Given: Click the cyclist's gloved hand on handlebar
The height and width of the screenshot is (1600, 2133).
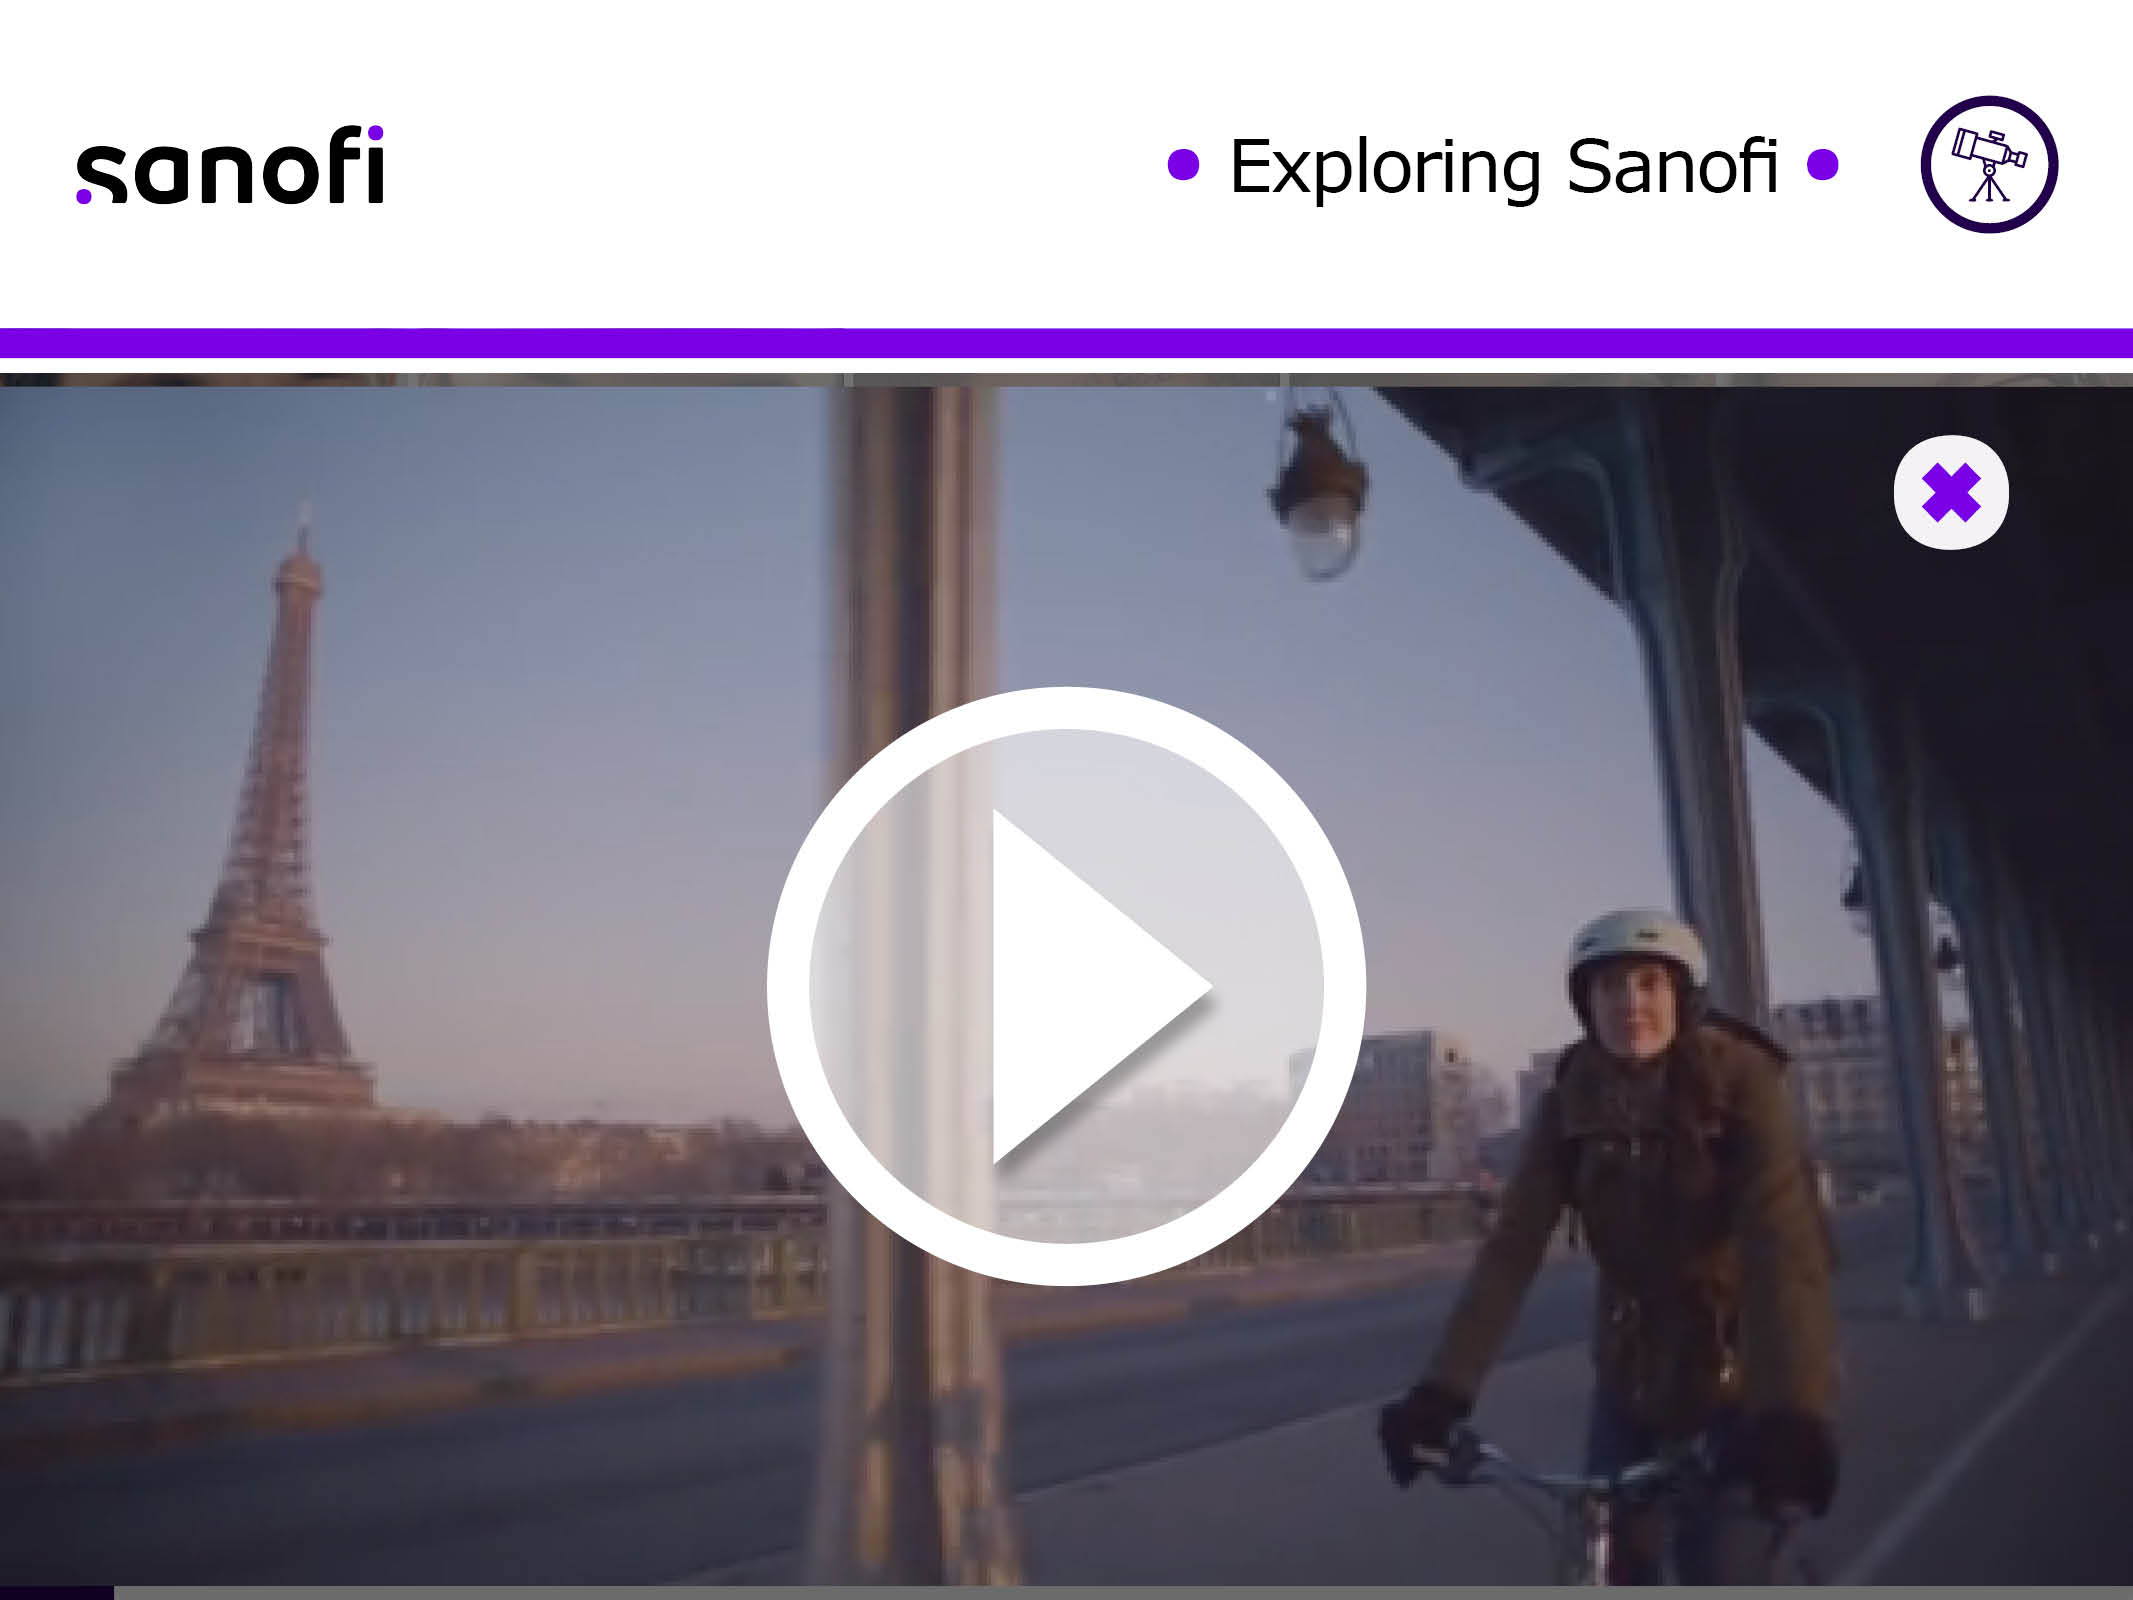Looking at the screenshot, I should (1423, 1432).
